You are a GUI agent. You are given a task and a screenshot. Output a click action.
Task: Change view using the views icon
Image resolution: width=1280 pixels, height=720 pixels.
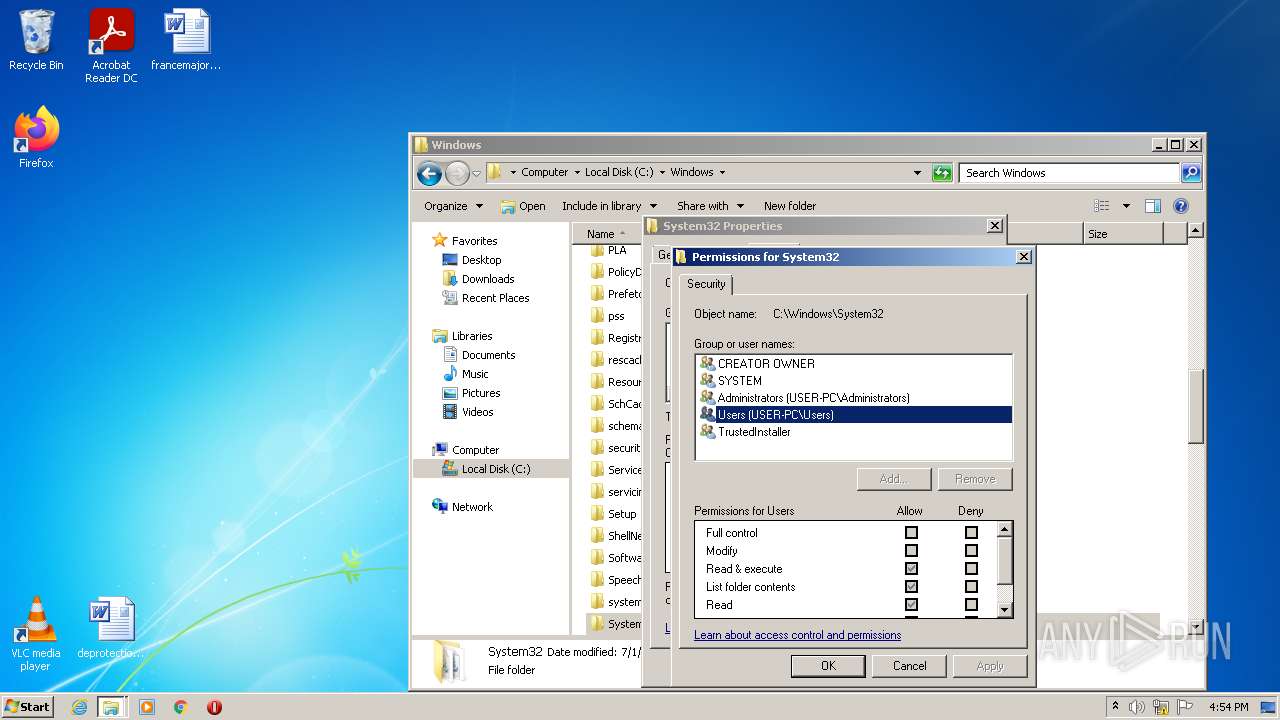[x=1102, y=206]
